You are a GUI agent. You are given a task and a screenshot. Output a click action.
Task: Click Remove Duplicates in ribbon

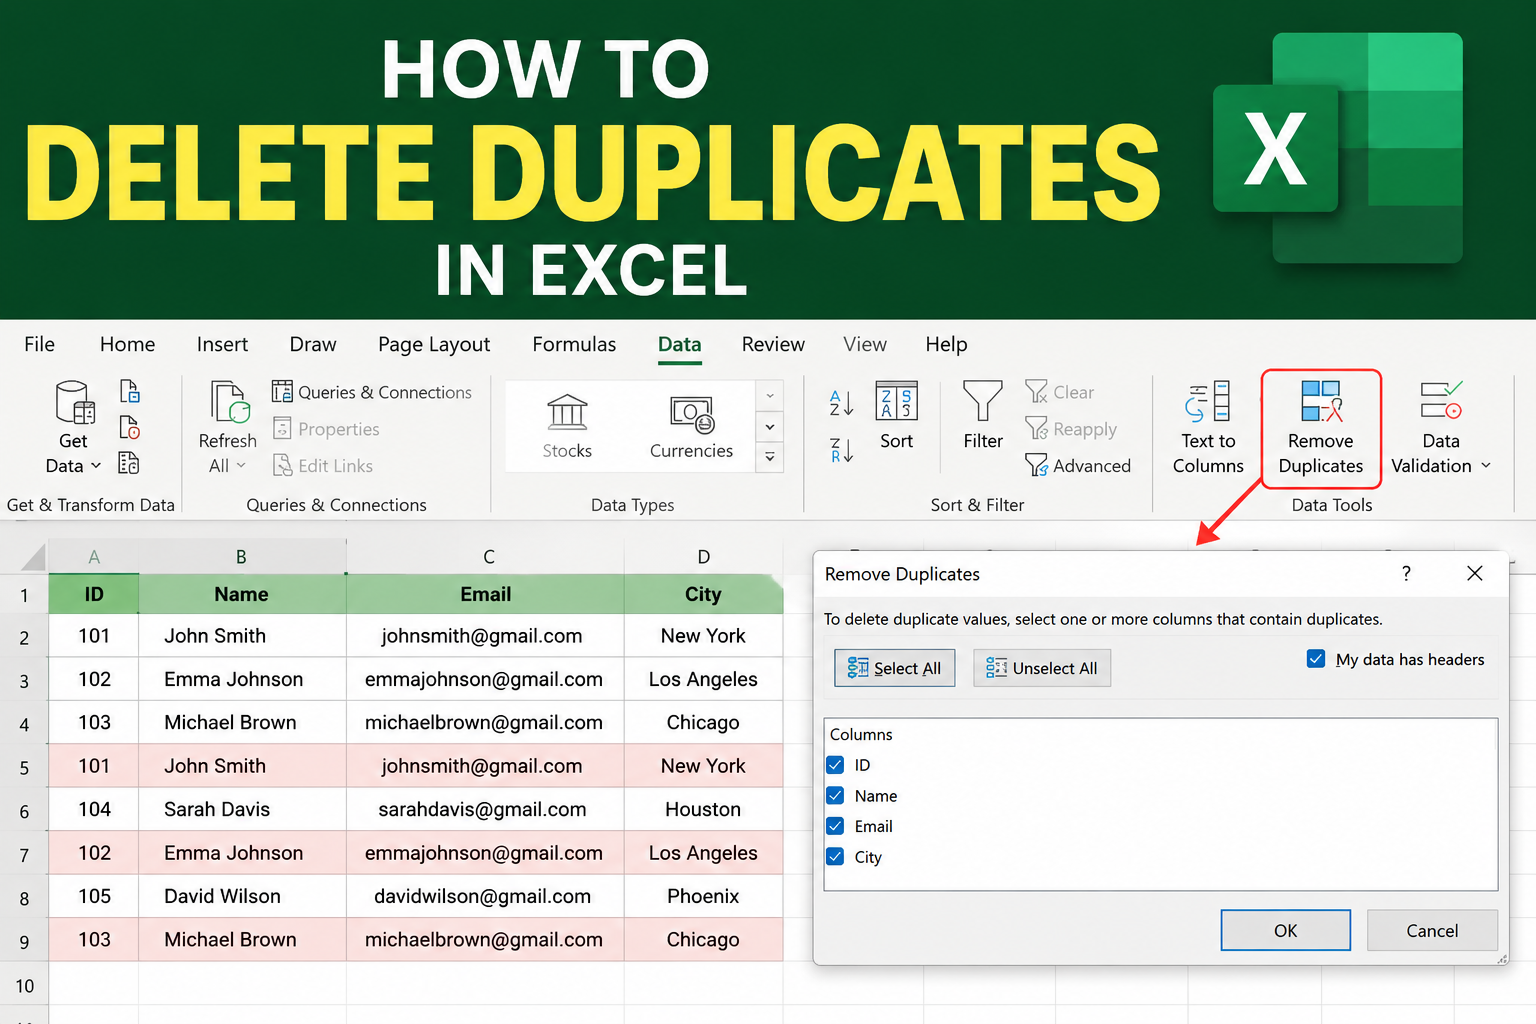pyautogui.click(x=1321, y=428)
